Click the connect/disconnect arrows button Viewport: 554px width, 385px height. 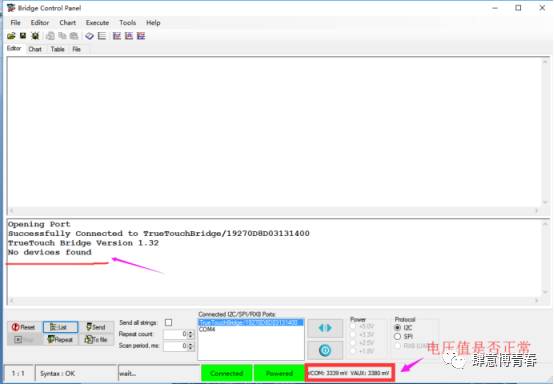click(325, 328)
